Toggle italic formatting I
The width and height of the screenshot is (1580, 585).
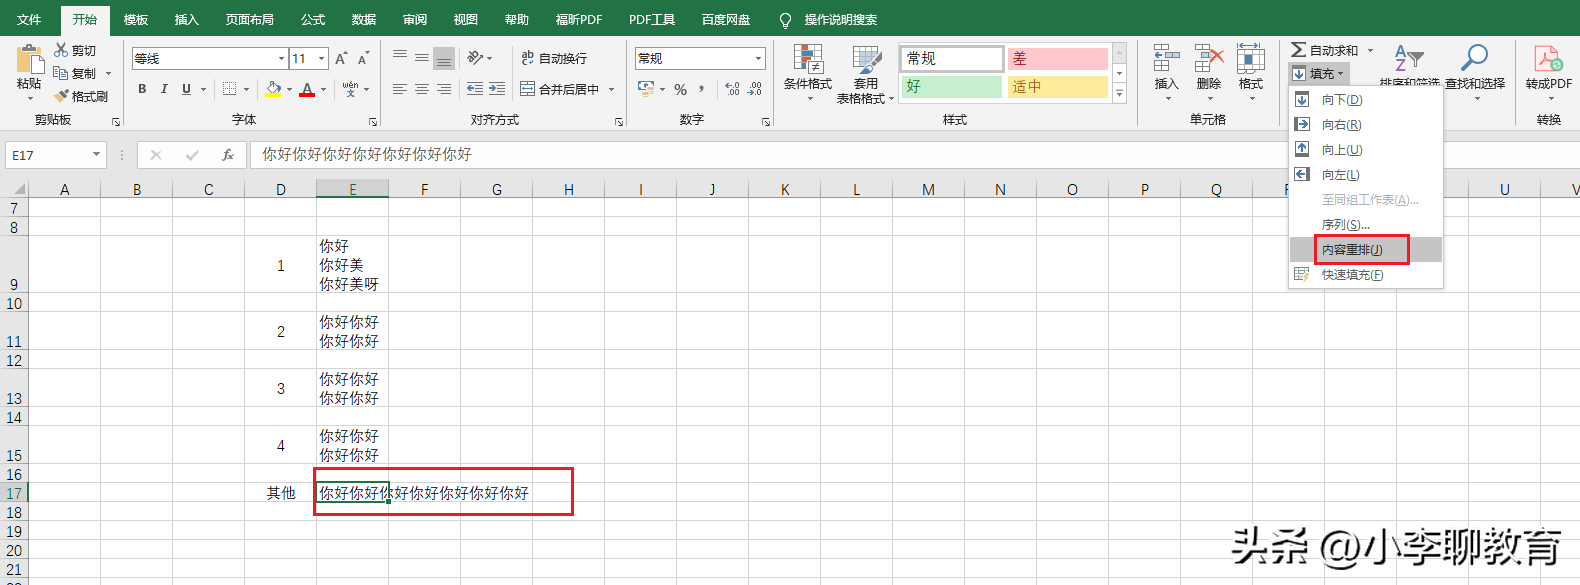pyautogui.click(x=164, y=89)
